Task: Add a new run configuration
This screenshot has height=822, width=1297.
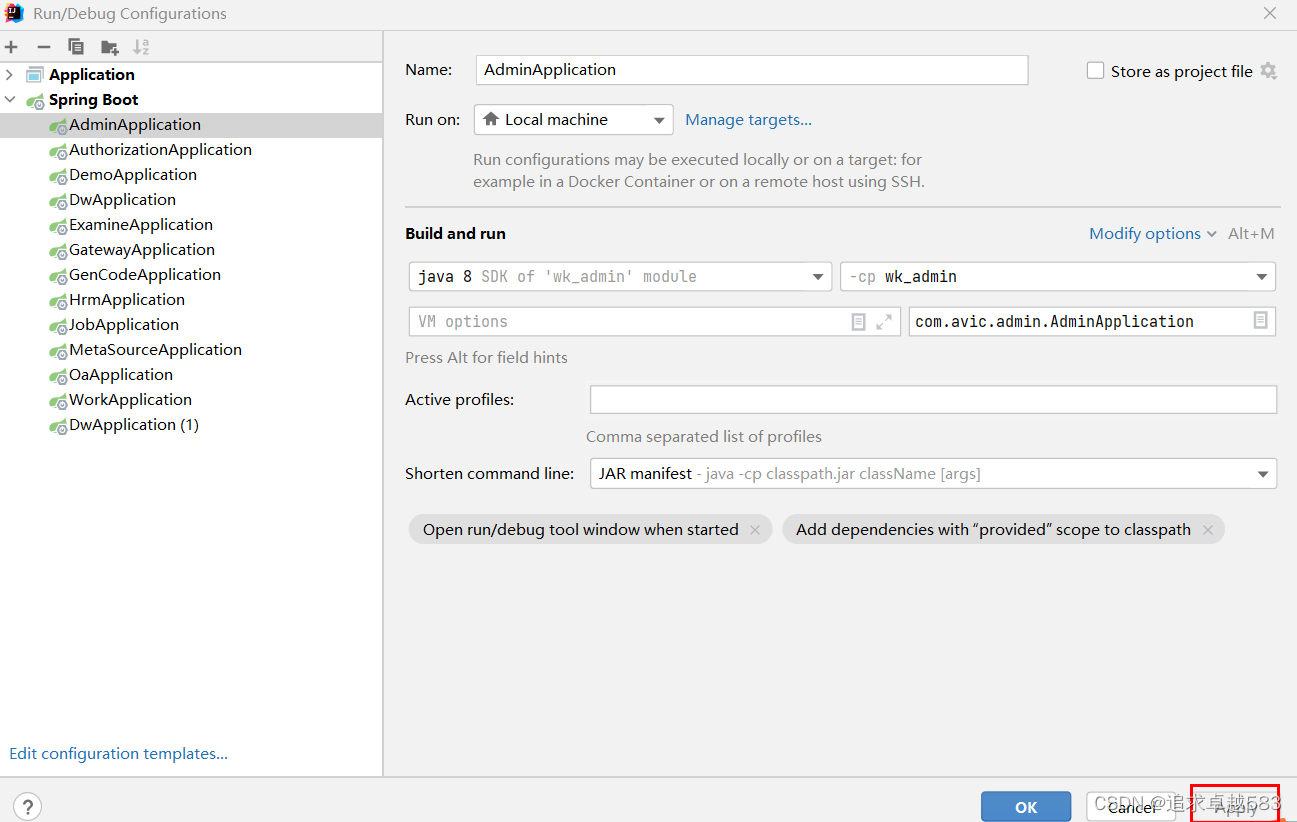Action: 11,46
